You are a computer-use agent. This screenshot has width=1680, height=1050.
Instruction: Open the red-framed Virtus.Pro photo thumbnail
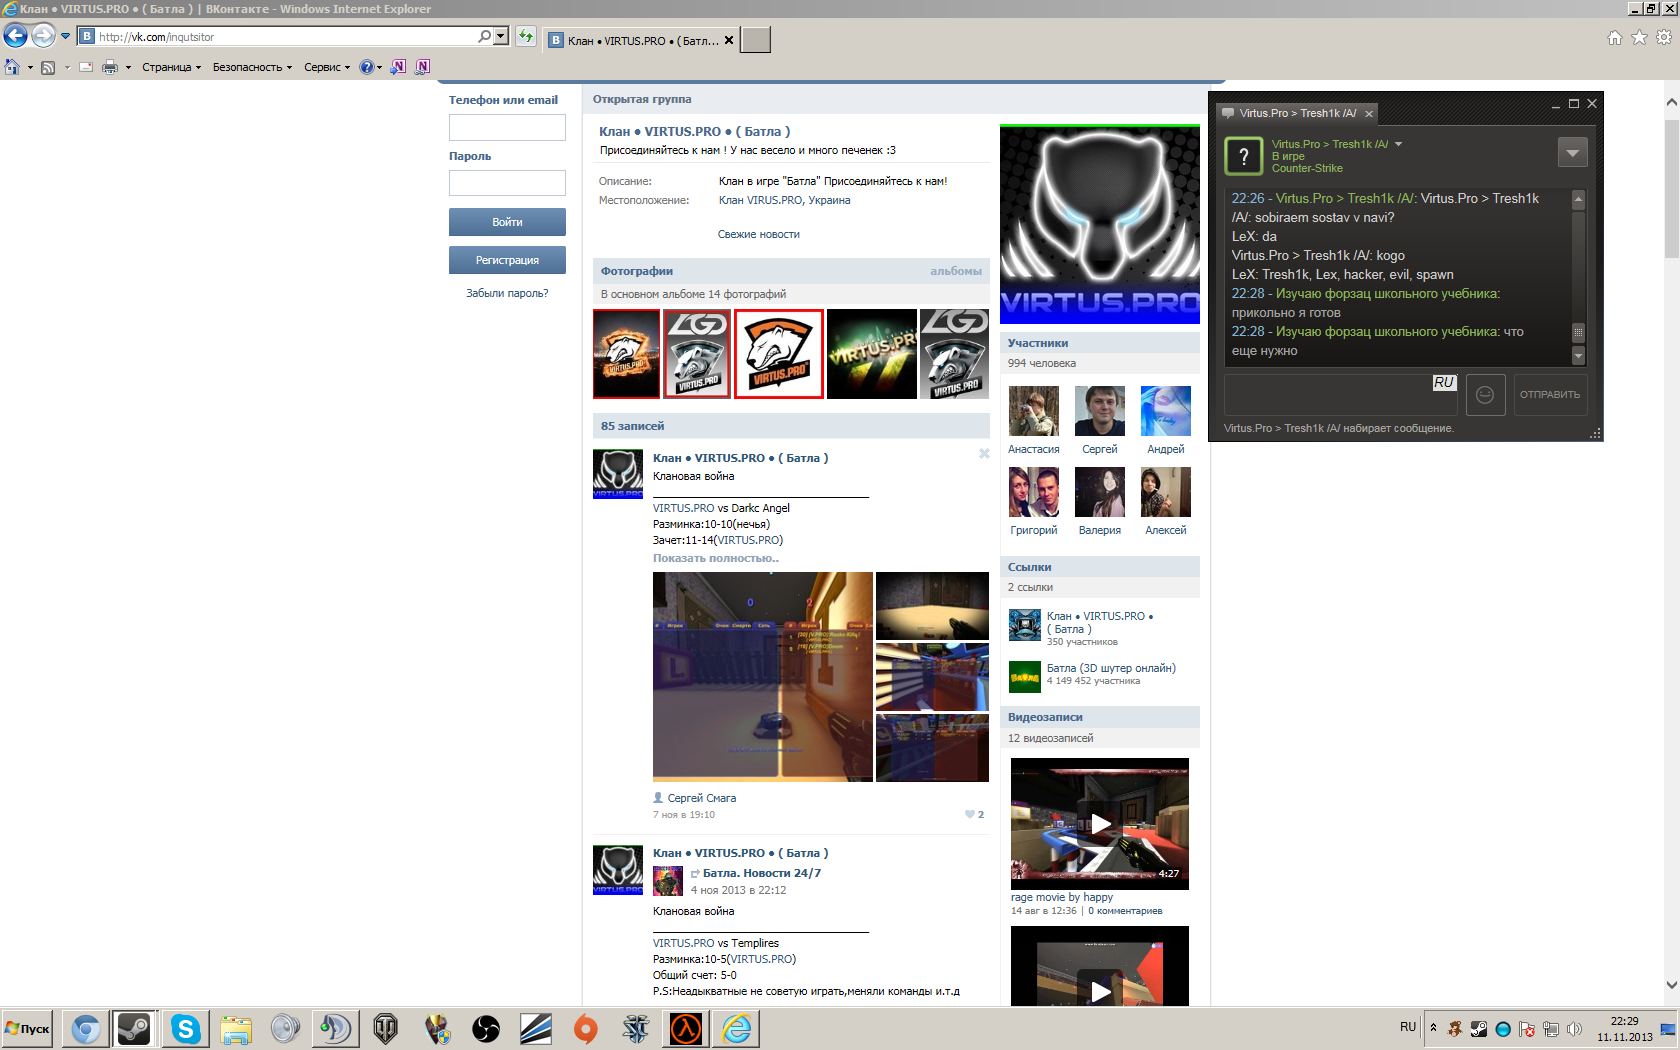[779, 354]
